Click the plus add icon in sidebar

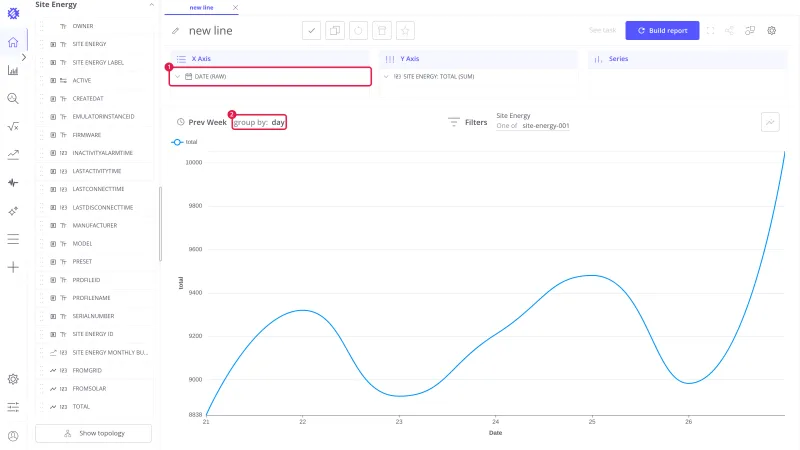click(x=13, y=267)
